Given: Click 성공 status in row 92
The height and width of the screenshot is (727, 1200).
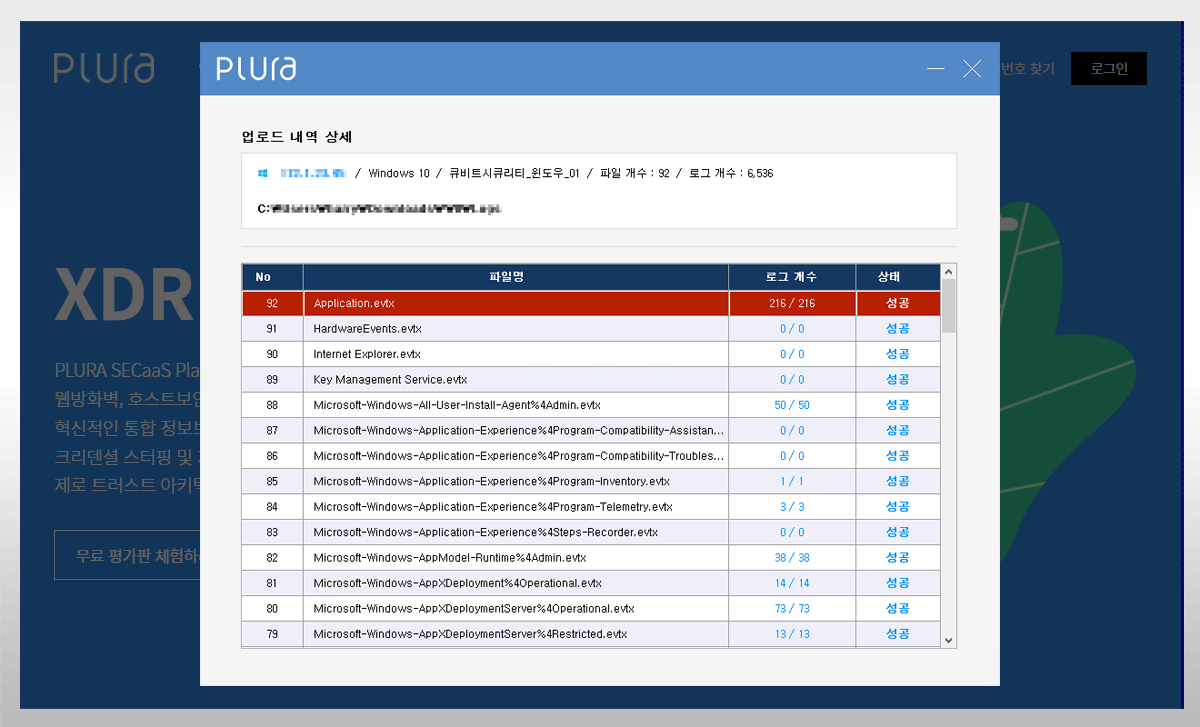Looking at the screenshot, I should click(898, 303).
